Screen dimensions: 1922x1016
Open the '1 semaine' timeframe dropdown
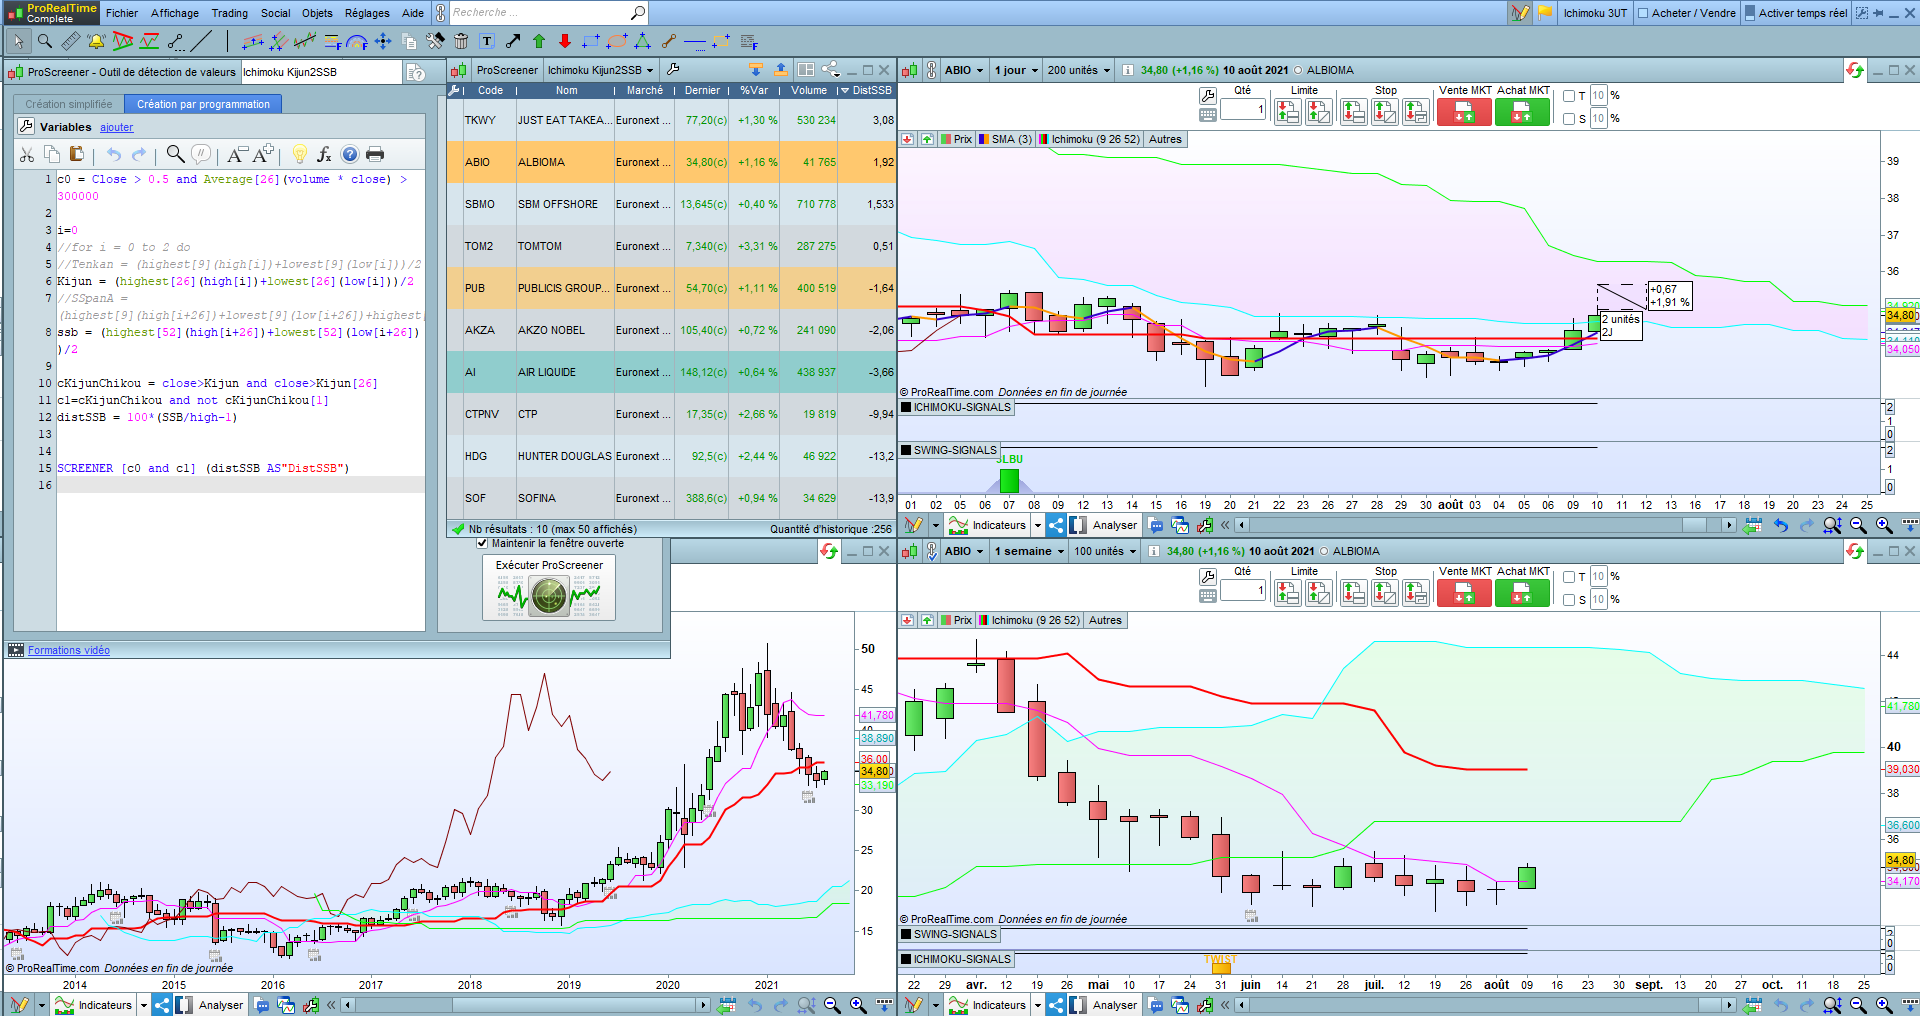(x=1029, y=551)
